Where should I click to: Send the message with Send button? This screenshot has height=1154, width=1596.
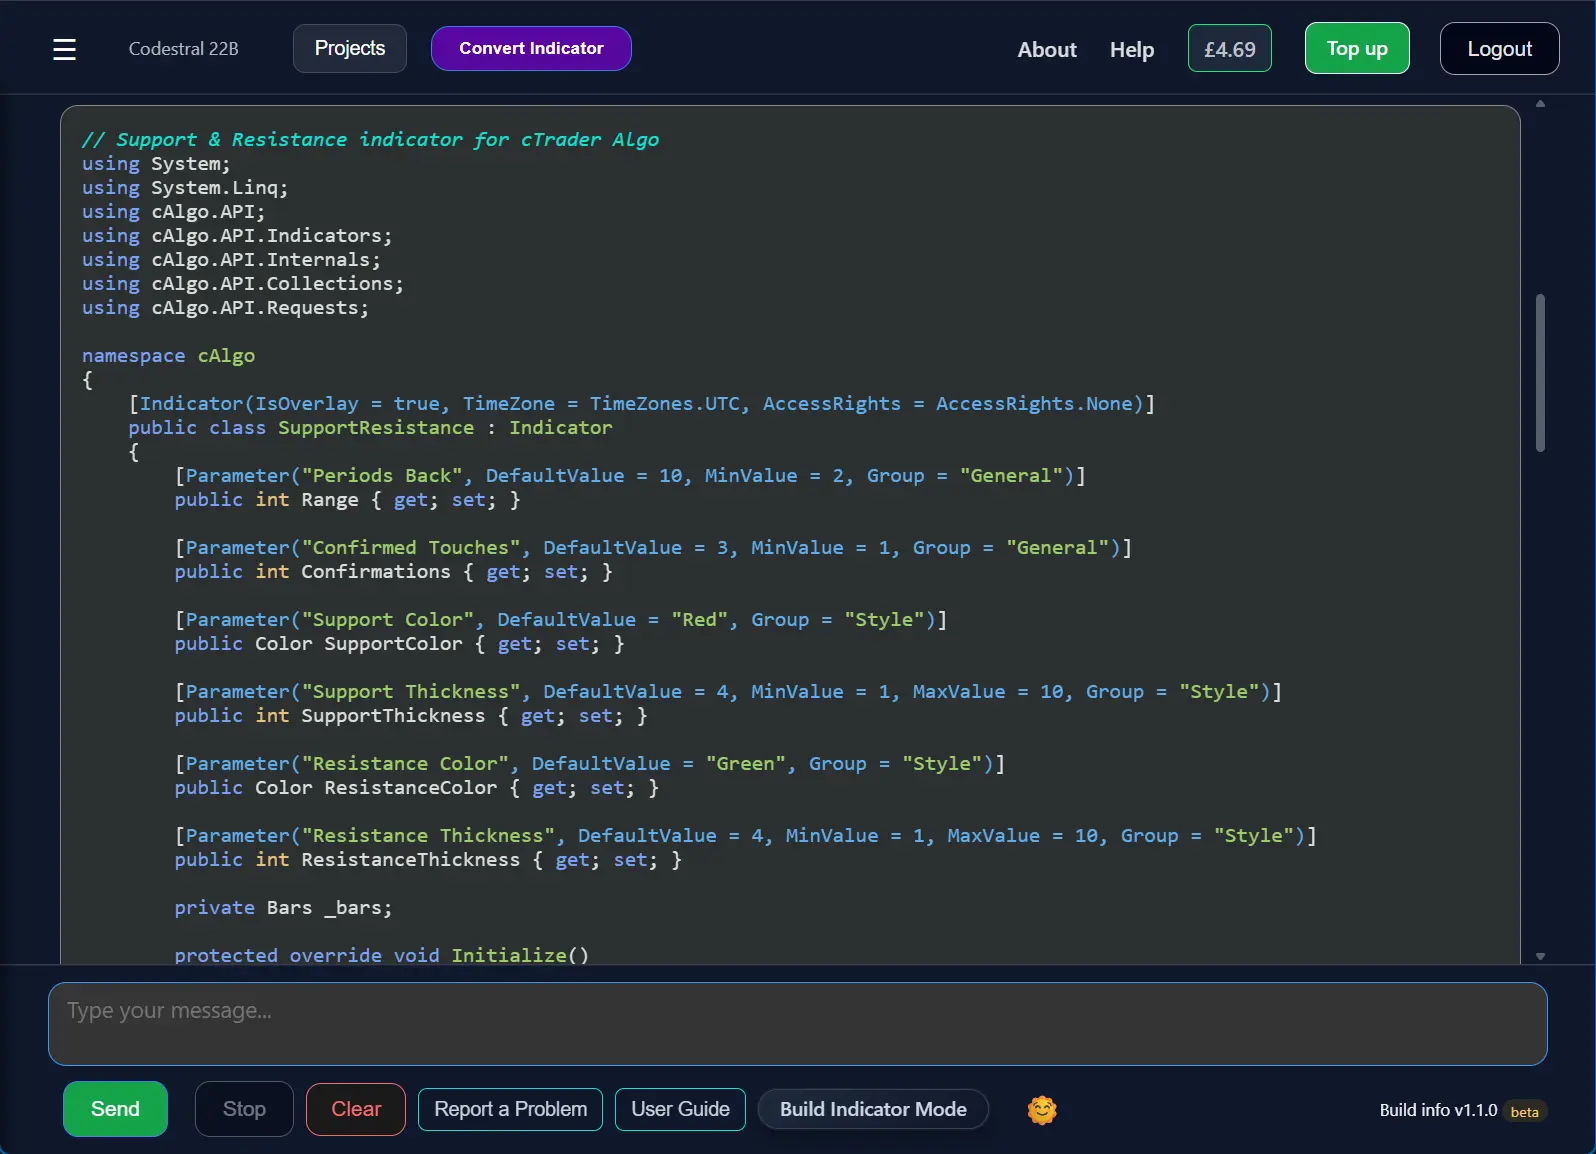pyautogui.click(x=115, y=1109)
